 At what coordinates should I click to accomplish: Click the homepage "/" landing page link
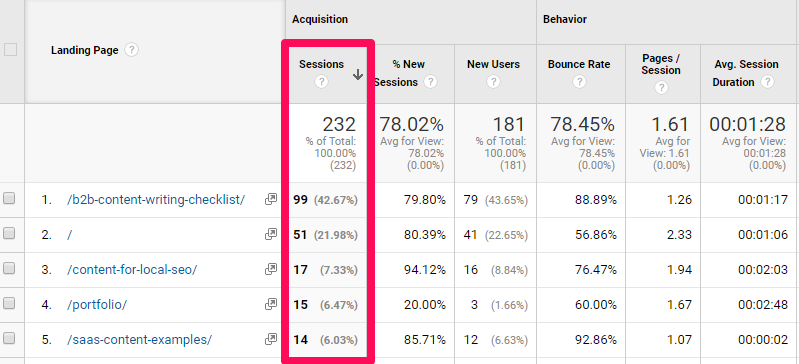tap(69, 235)
